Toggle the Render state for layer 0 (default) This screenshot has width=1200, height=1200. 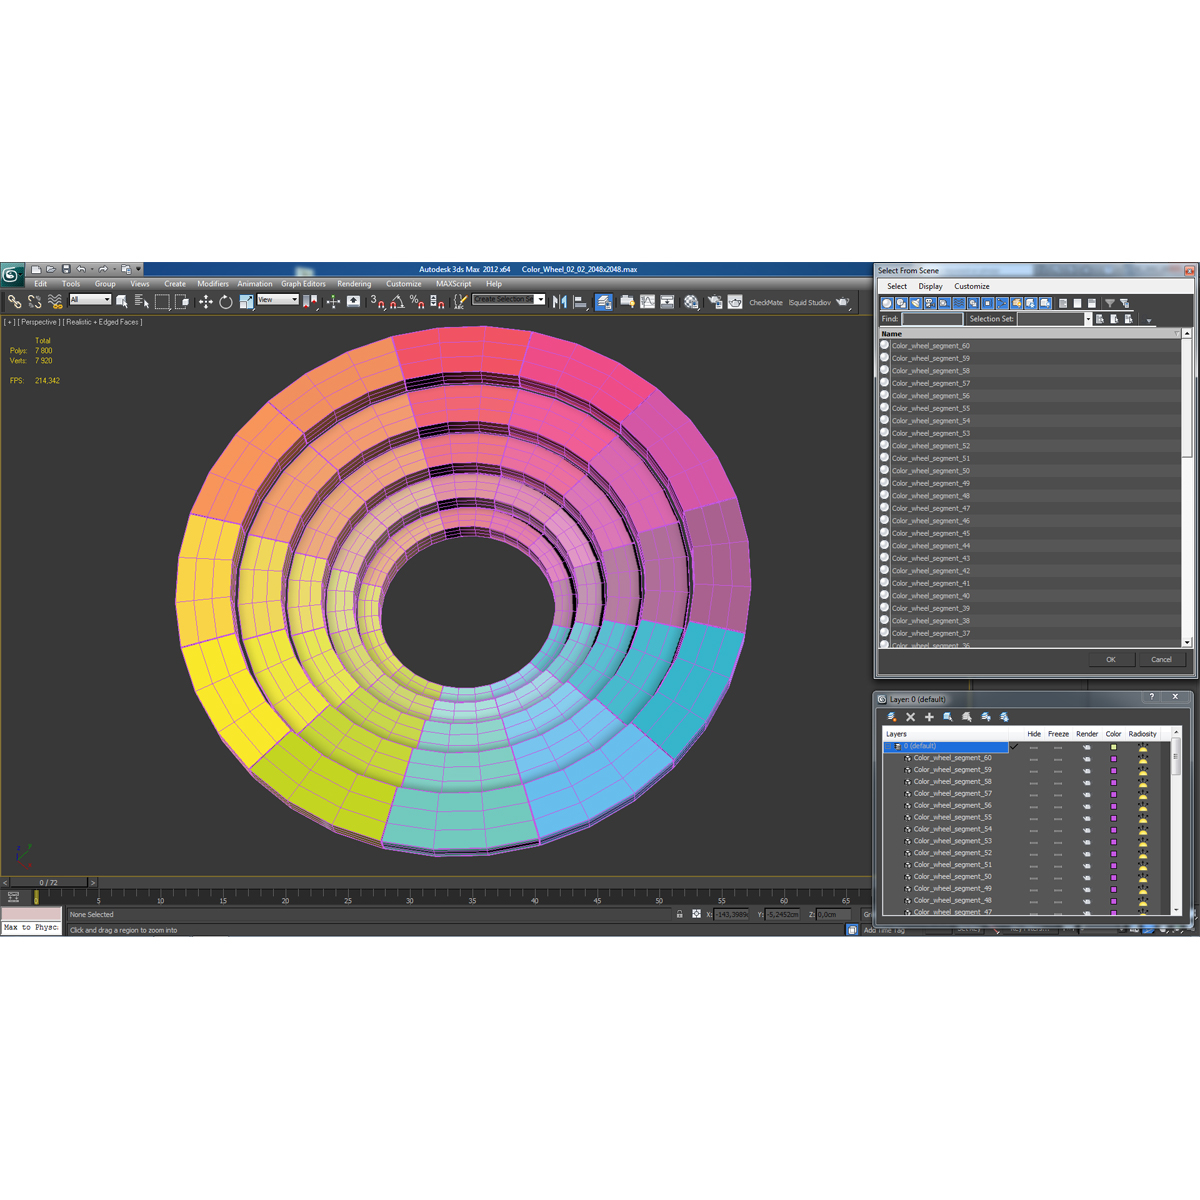1087,745
